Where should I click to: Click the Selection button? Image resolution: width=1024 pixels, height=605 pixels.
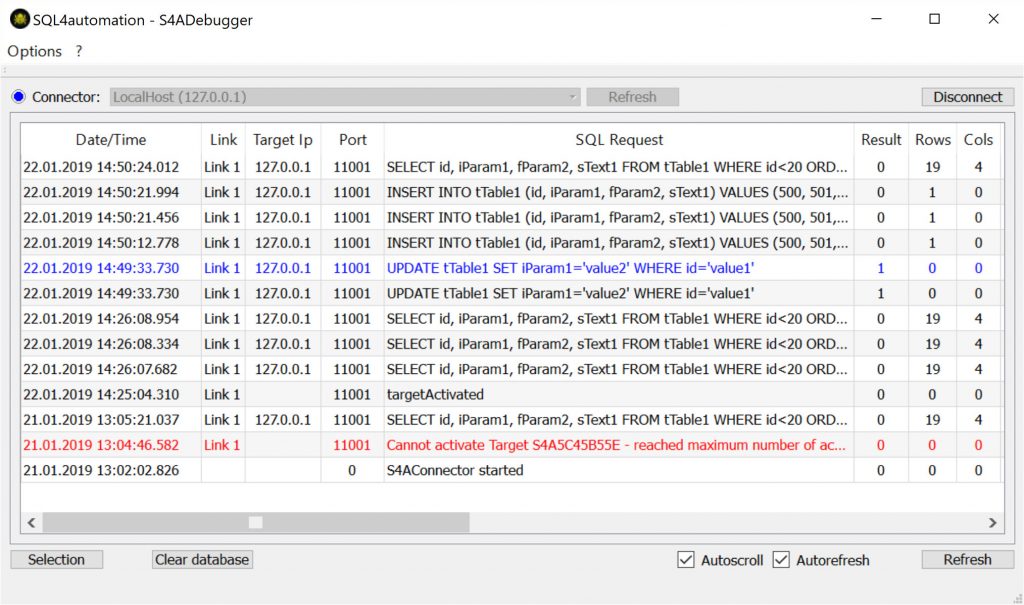[56, 559]
